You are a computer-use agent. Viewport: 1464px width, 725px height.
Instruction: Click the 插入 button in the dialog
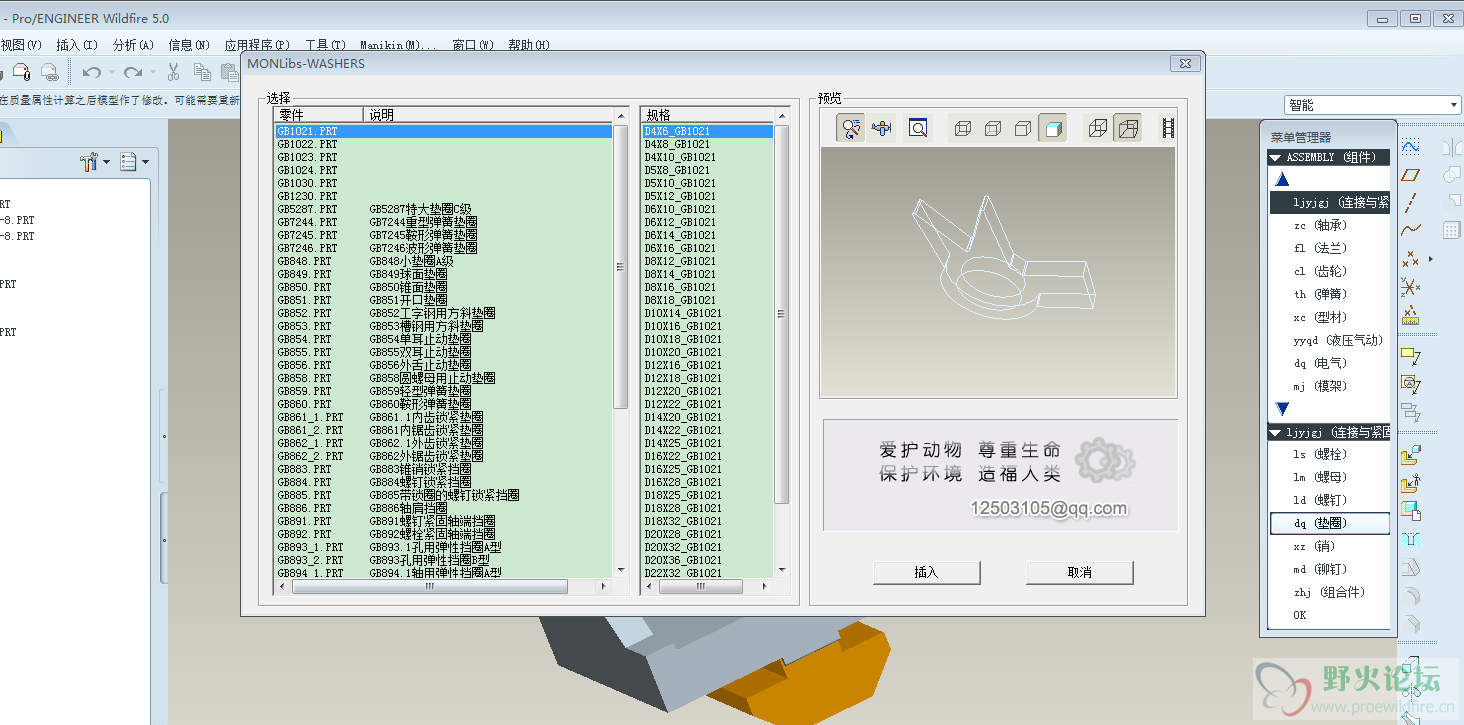pos(927,572)
